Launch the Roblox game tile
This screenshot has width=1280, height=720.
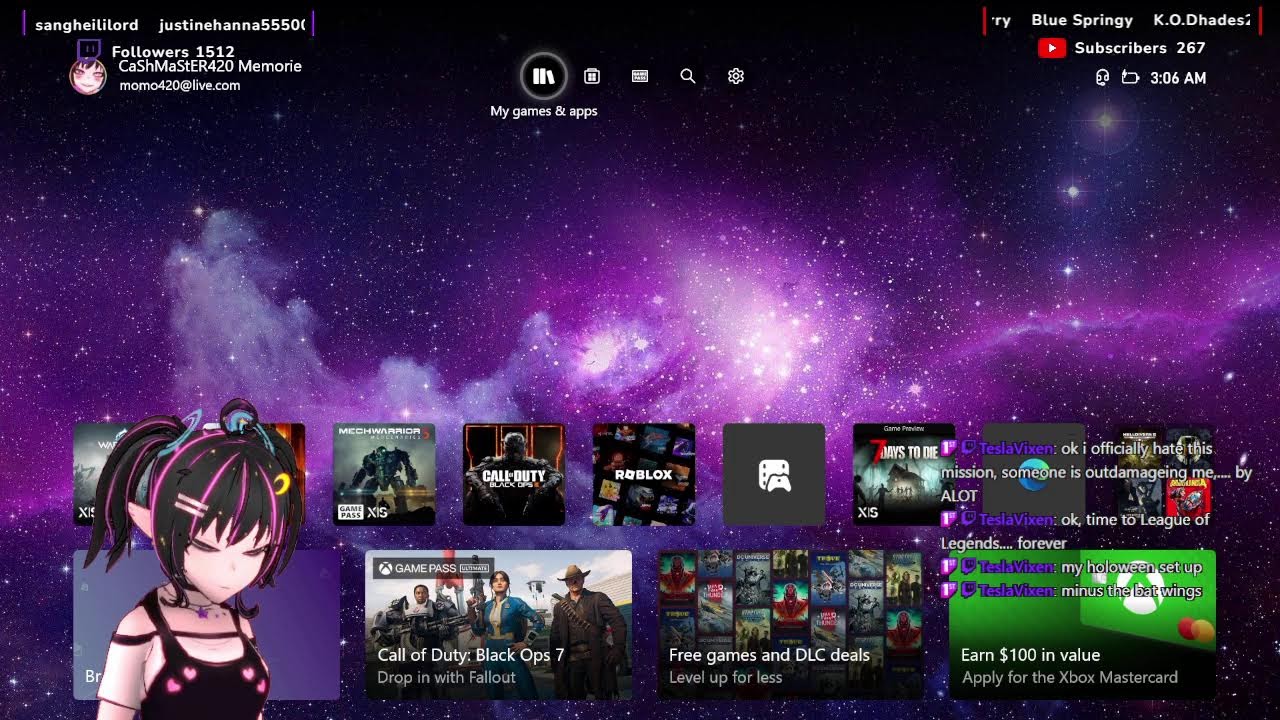pyautogui.click(x=644, y=475)
